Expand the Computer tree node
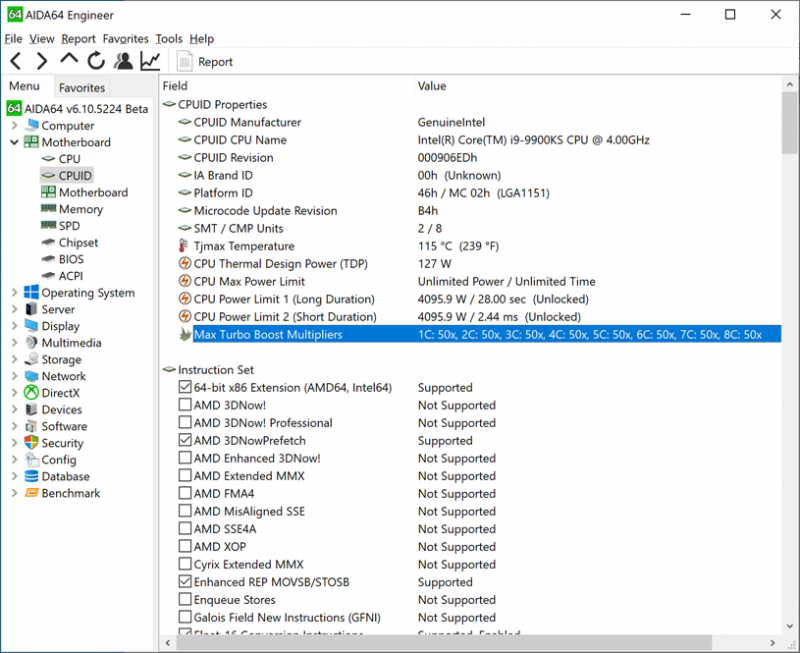This screenshot has width=800, height=653. click(x=14, y=125)
